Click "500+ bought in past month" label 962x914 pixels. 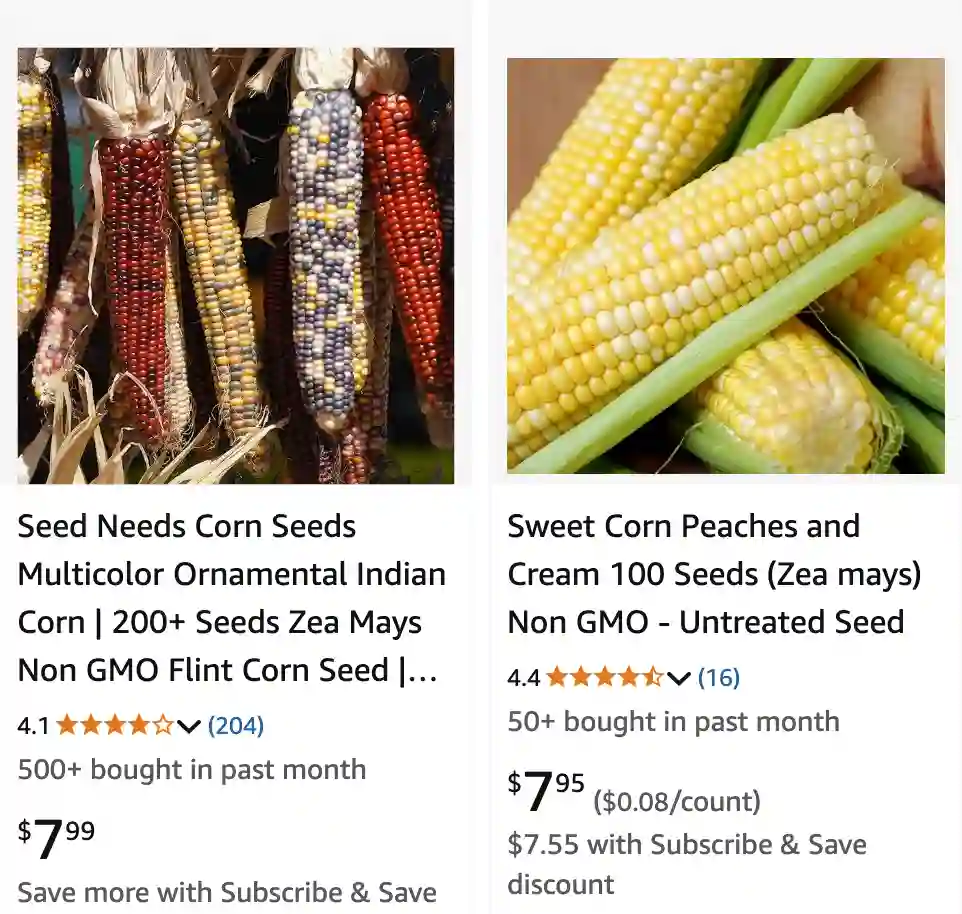click(x=192, y=769)
